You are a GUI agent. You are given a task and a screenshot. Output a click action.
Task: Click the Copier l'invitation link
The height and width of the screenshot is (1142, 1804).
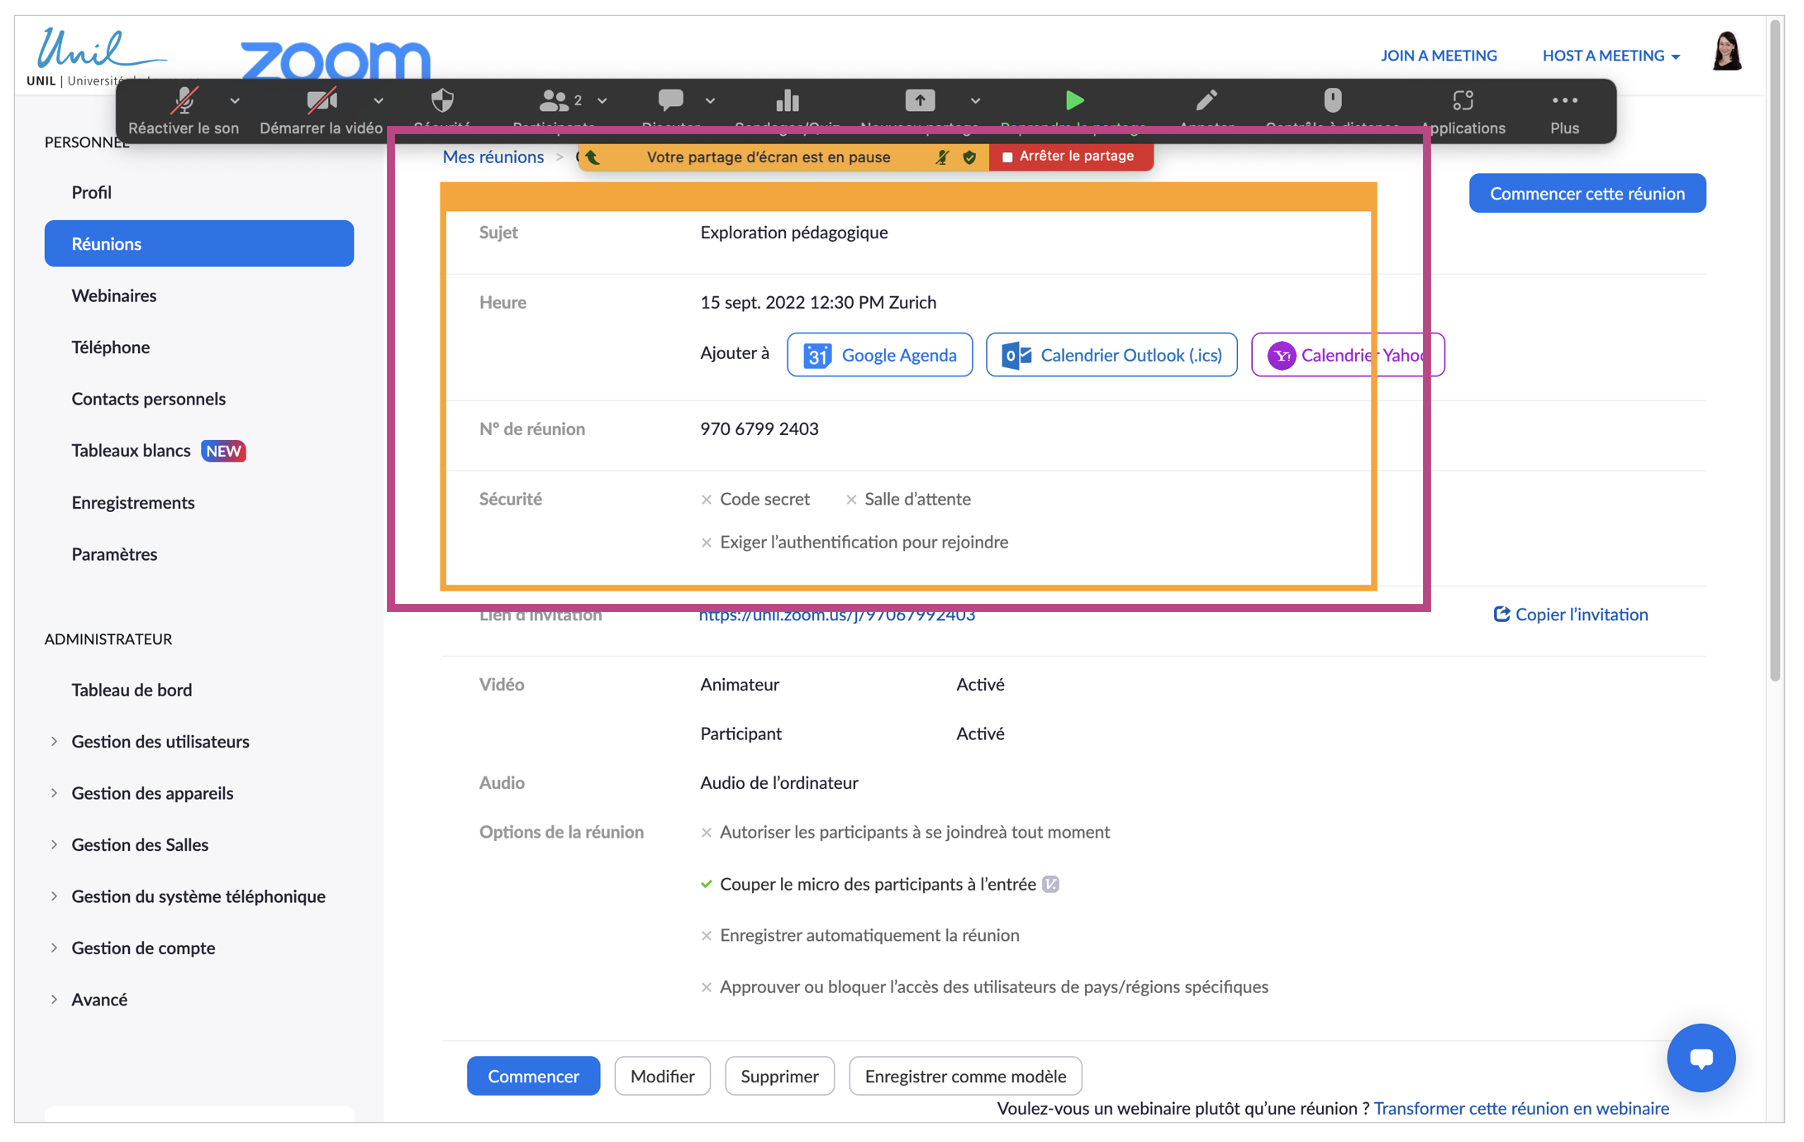coord(1571,614)
